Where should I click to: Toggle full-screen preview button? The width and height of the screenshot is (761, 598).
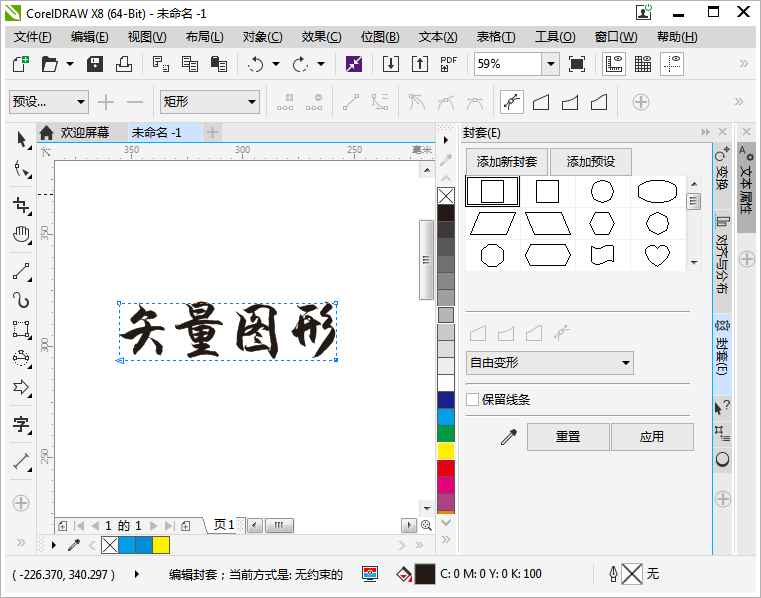[577, 64]
